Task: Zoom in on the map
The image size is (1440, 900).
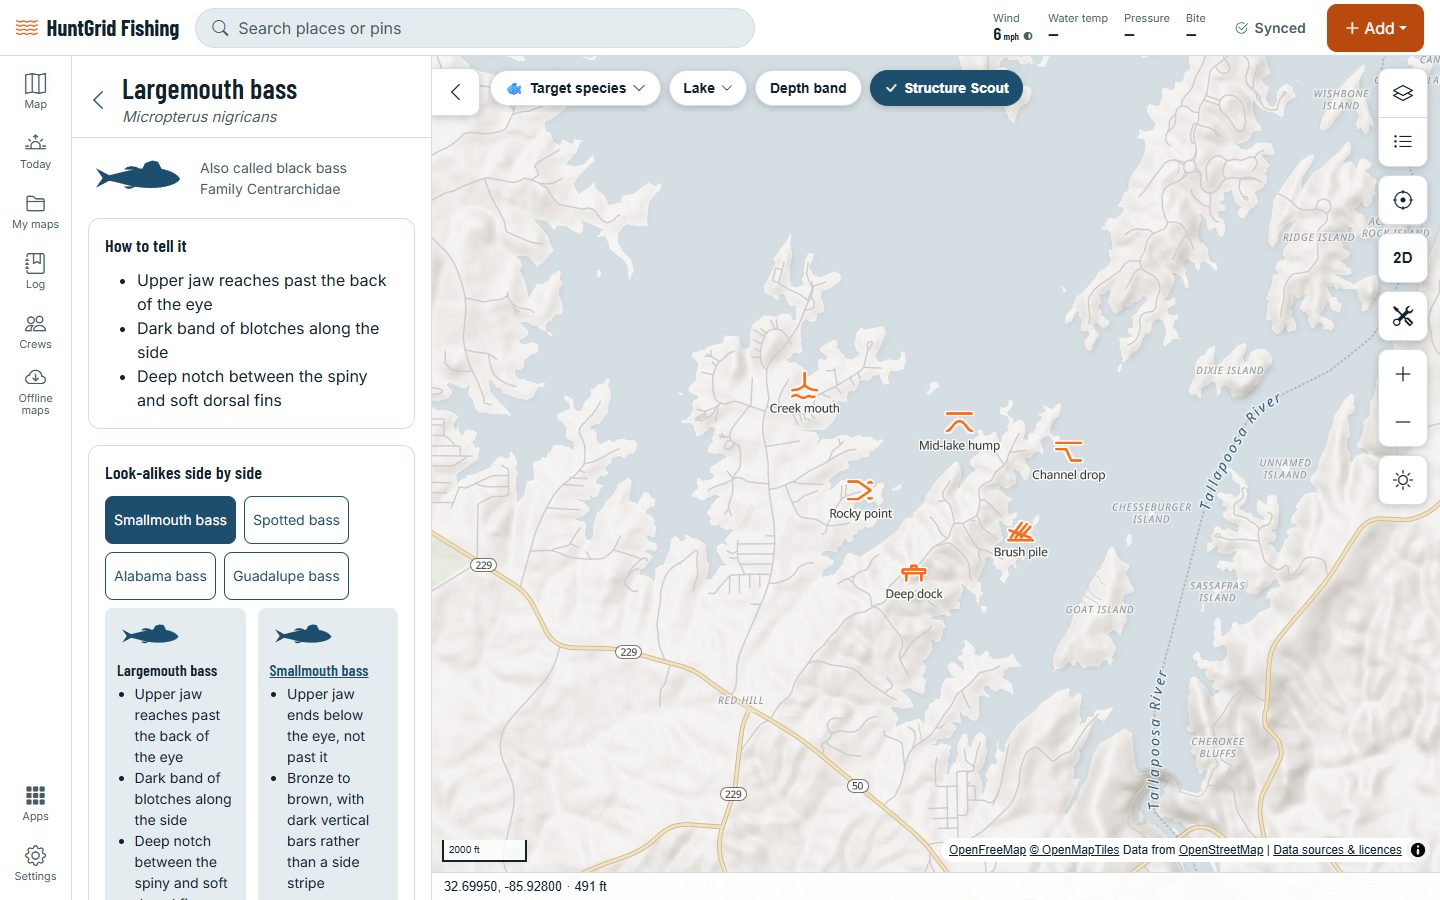Action: (1403, 374)
